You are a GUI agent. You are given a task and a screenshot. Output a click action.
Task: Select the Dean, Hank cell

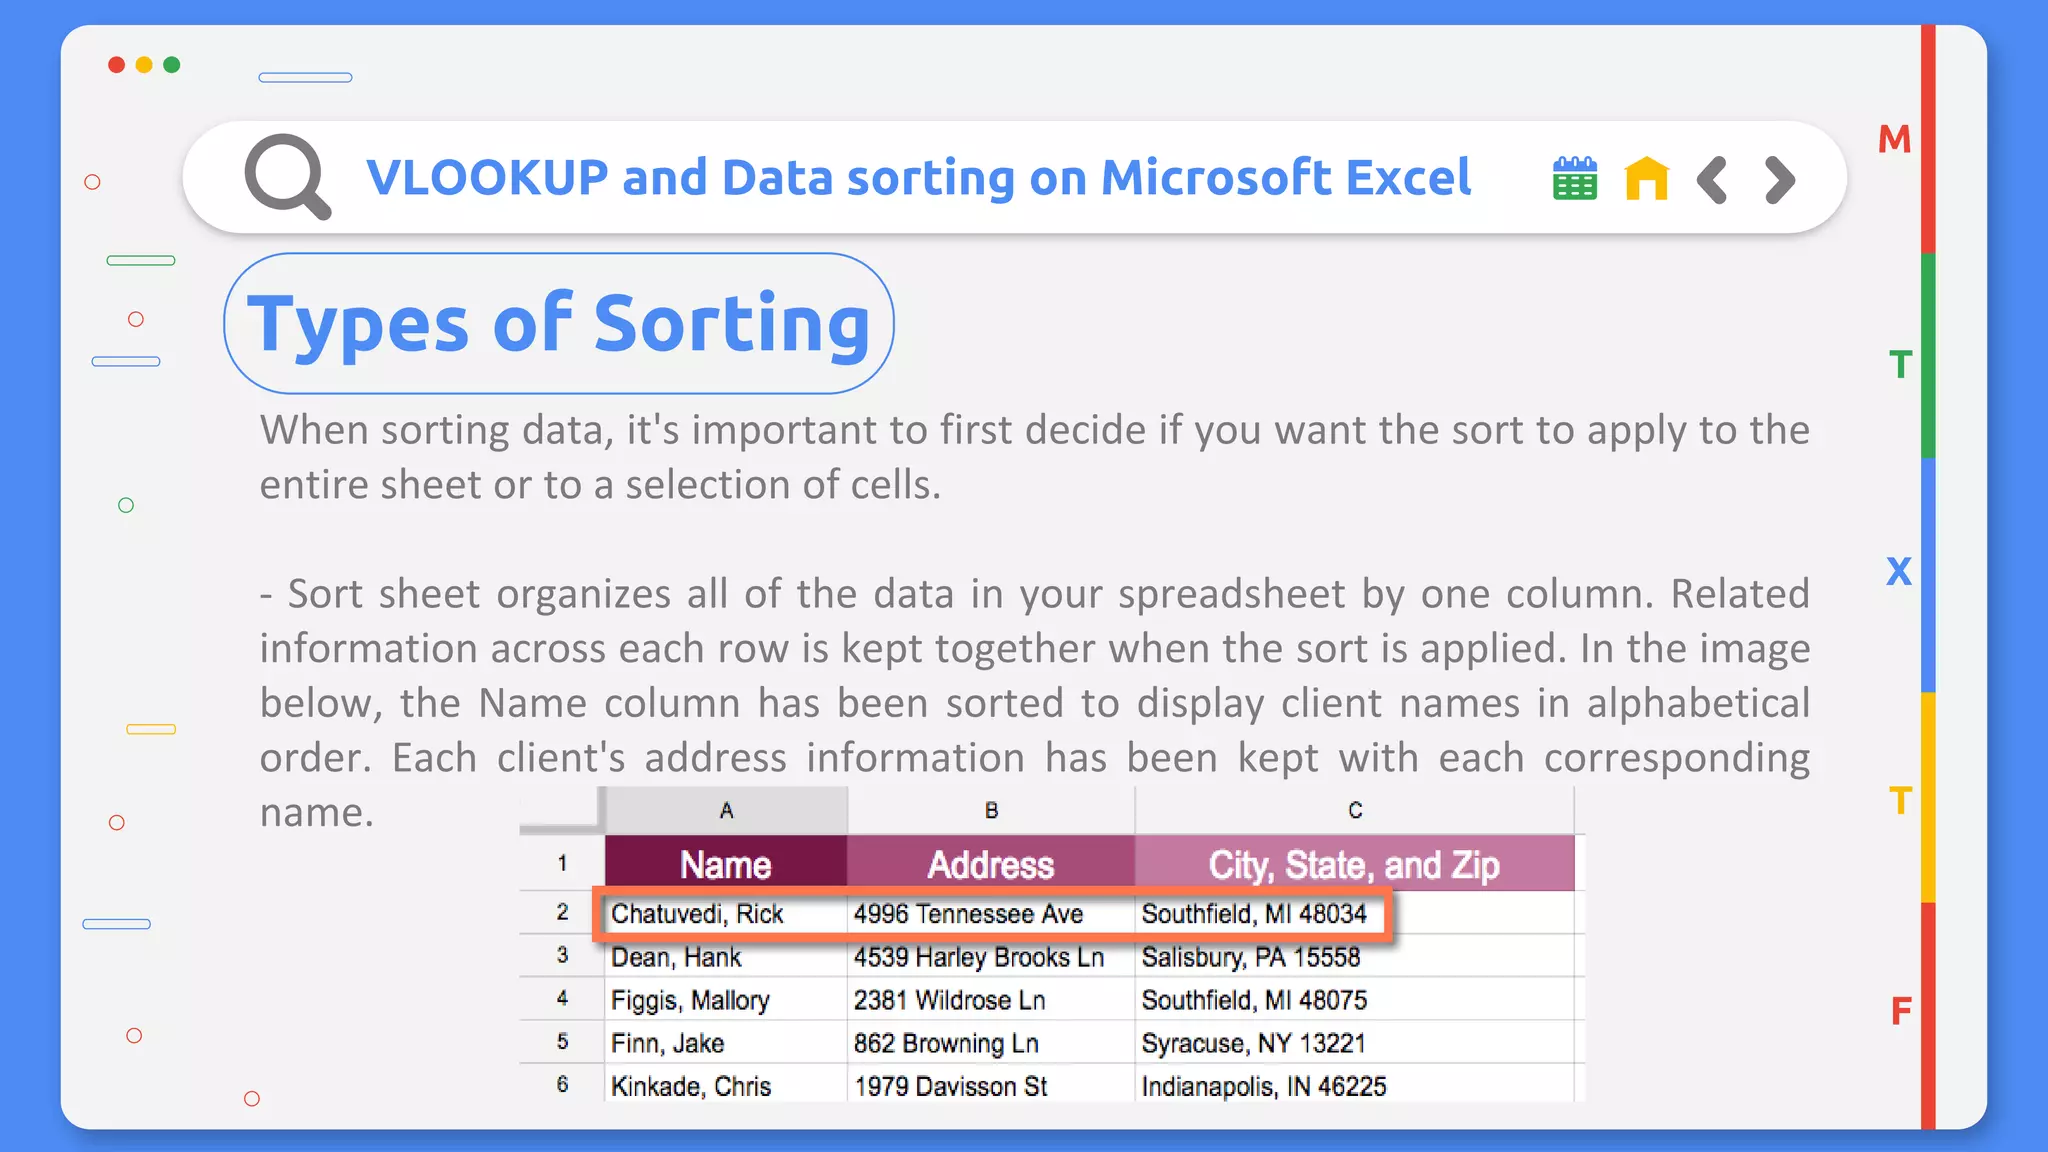tap(726, 956)
